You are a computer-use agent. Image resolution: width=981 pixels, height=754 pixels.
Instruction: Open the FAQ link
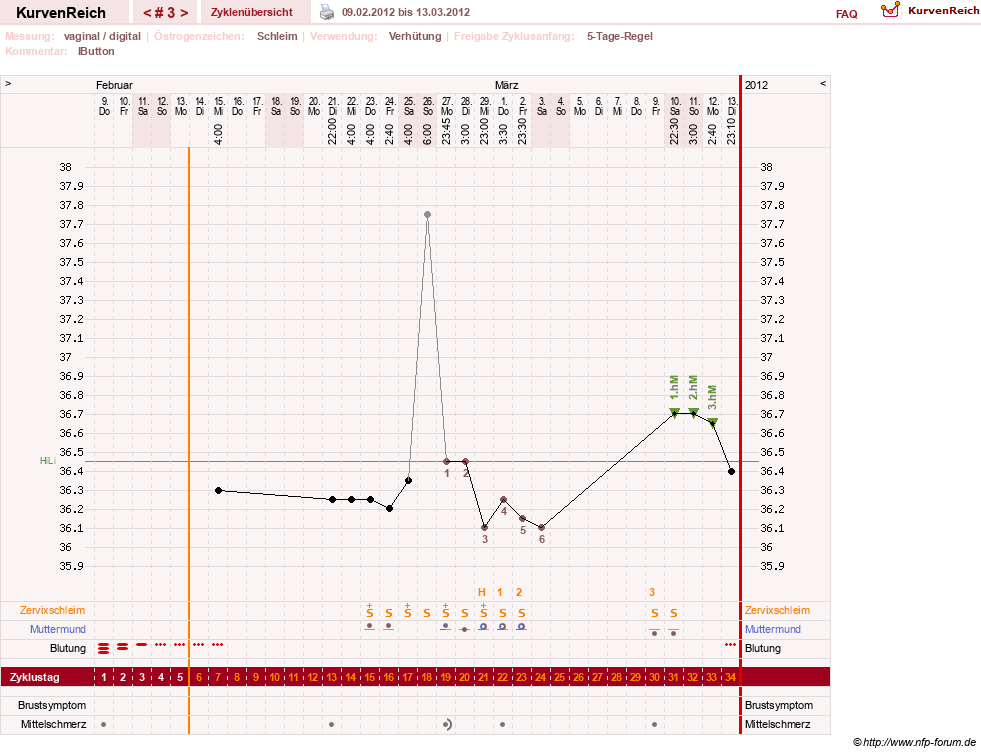tap(846, 14)
